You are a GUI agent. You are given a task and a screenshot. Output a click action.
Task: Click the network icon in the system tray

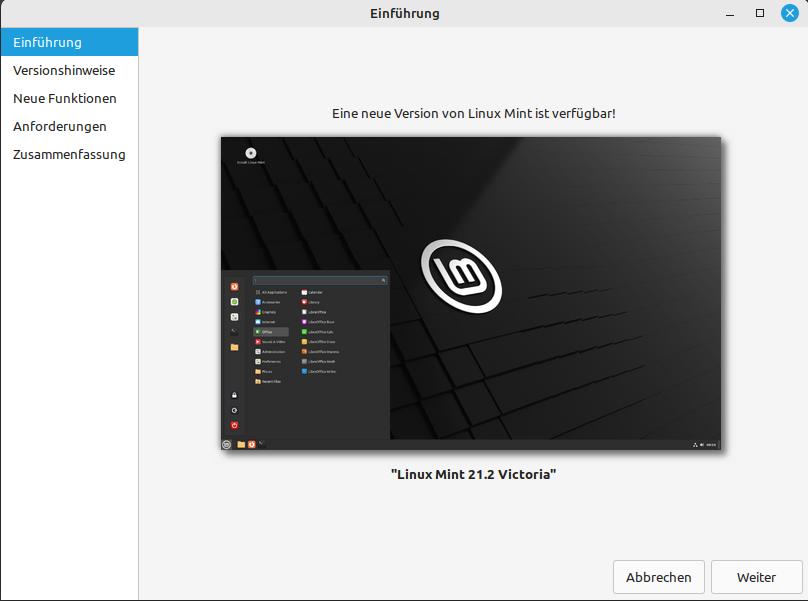coord(695,444)
